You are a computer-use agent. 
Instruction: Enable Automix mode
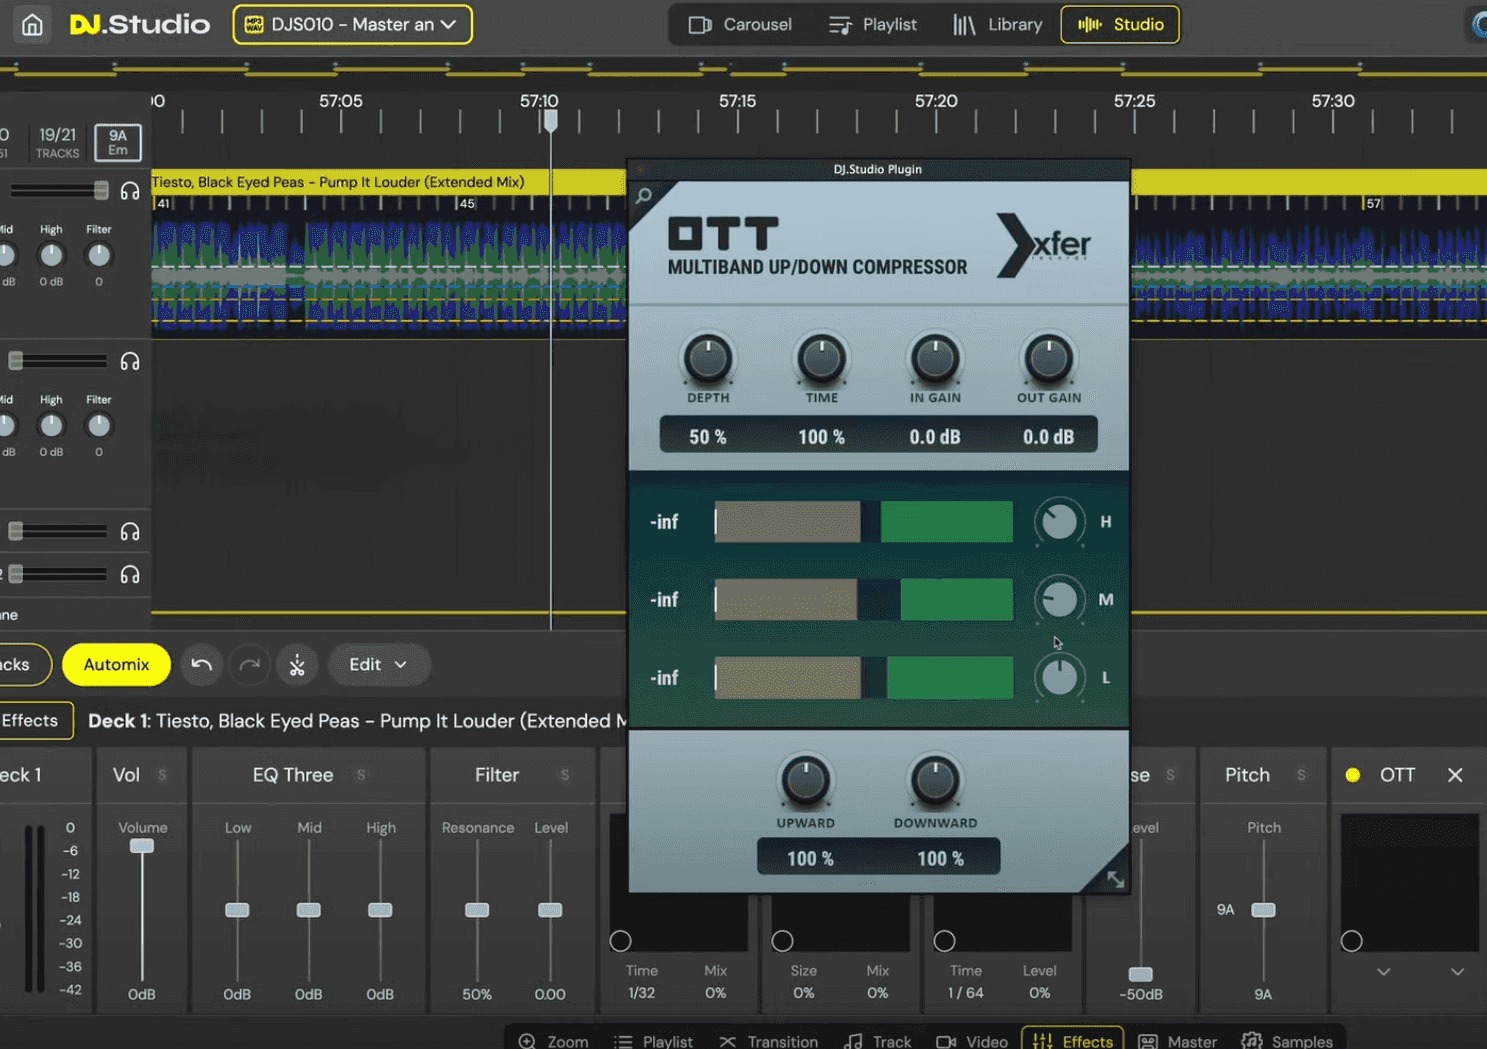click(x=115, y=664)
